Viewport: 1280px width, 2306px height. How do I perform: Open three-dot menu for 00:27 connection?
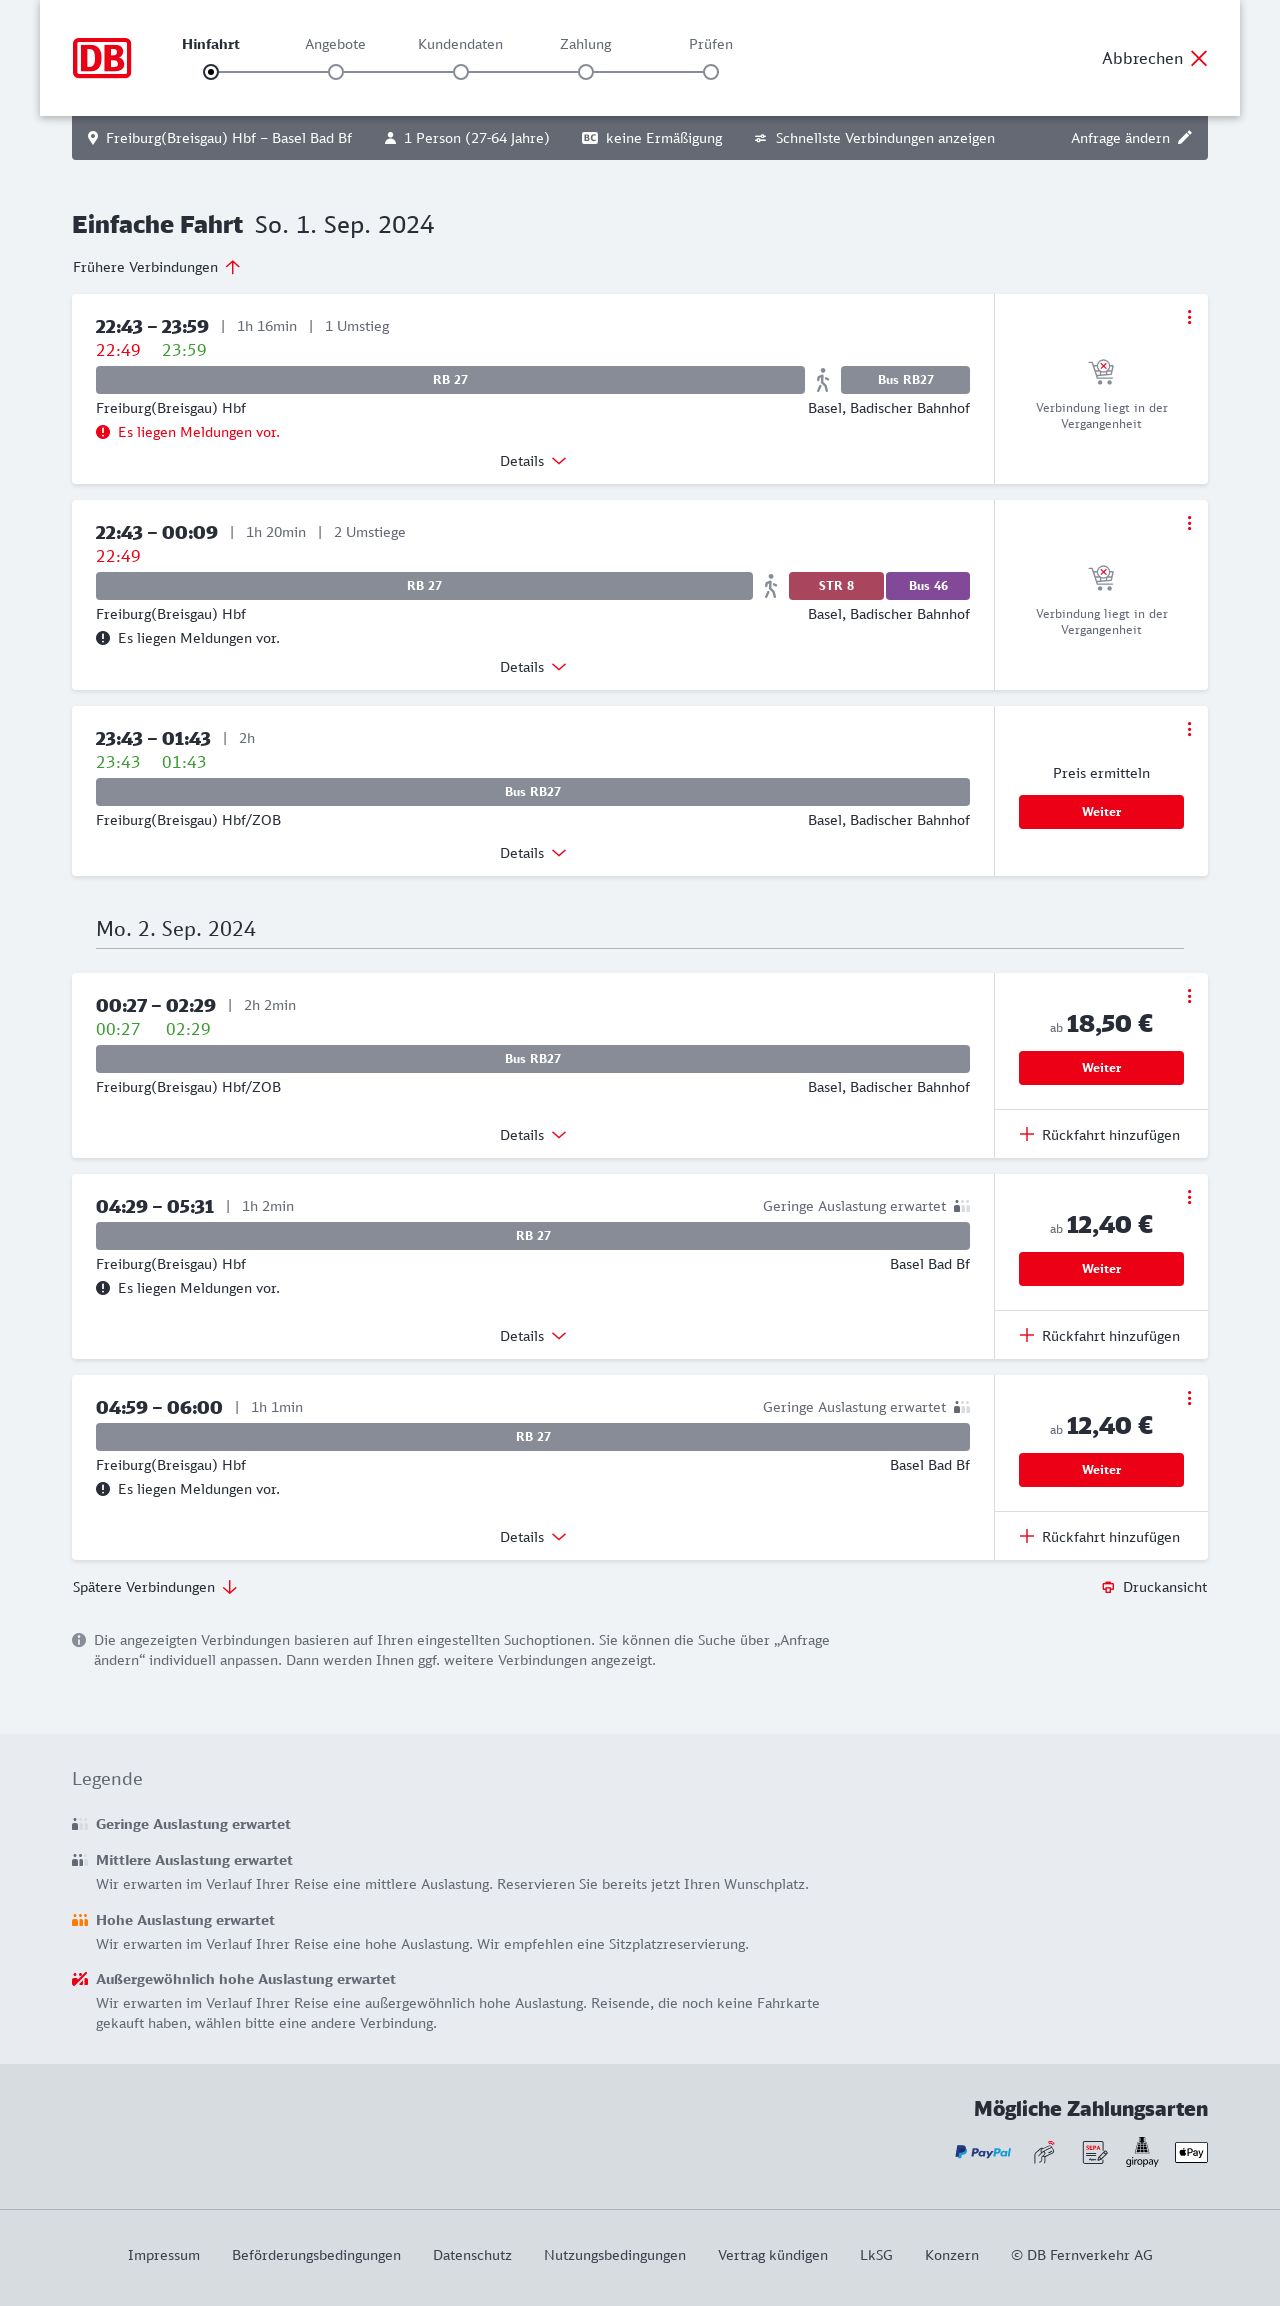(x=1189, y=996)
